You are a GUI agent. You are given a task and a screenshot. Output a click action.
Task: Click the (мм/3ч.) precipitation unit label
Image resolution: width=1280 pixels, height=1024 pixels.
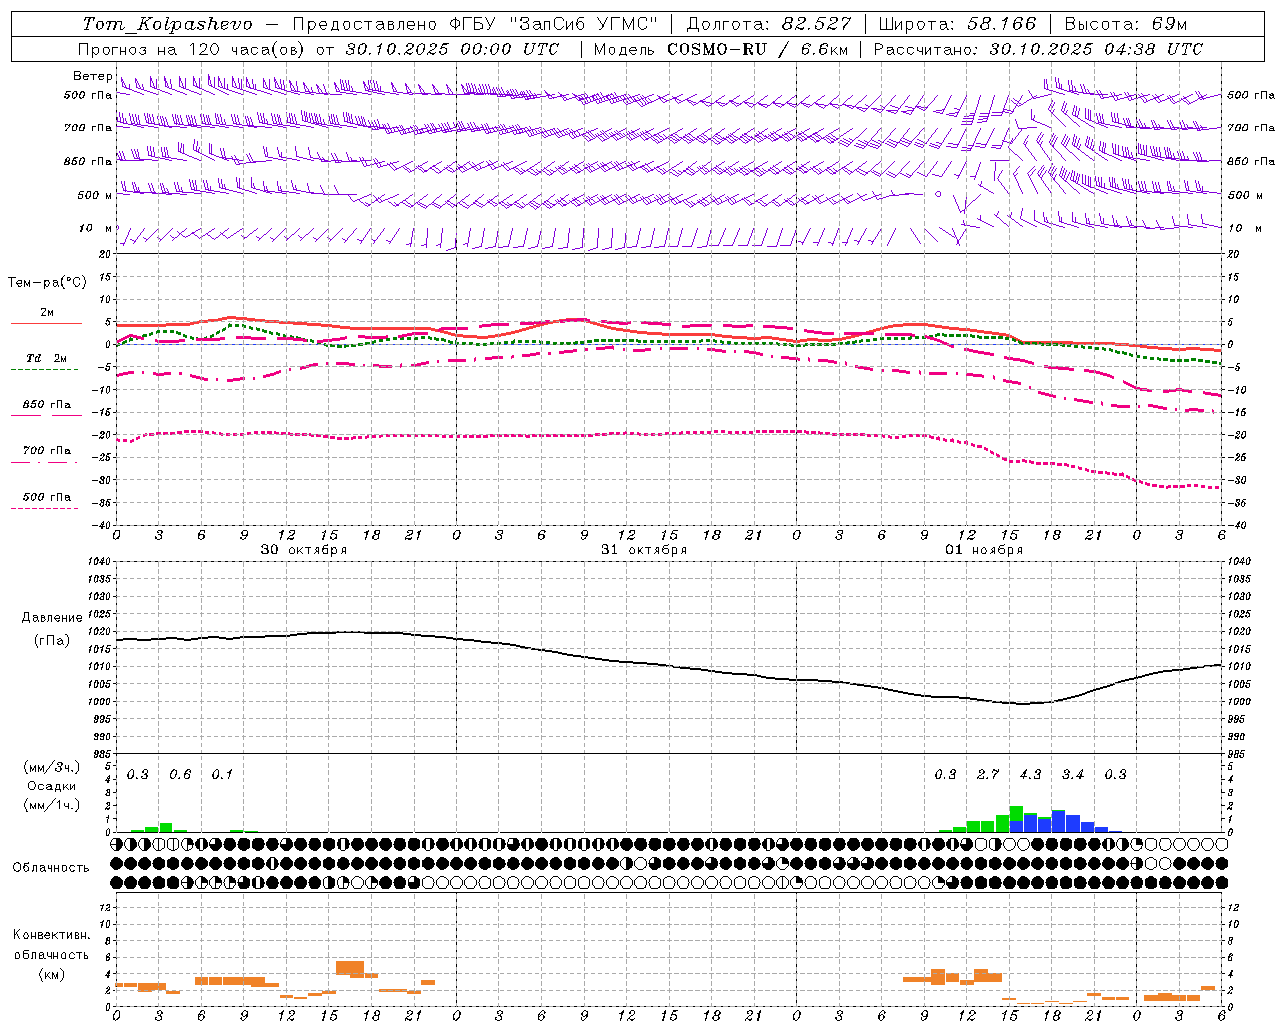(51, 767)
